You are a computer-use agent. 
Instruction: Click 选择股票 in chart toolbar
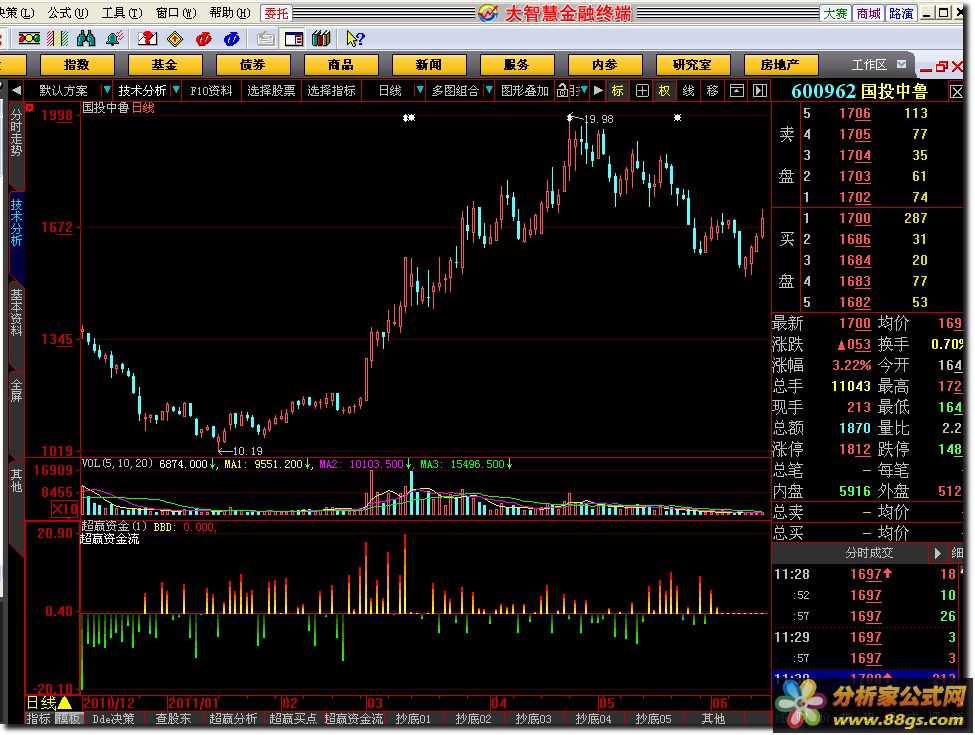tap(271, 91)
